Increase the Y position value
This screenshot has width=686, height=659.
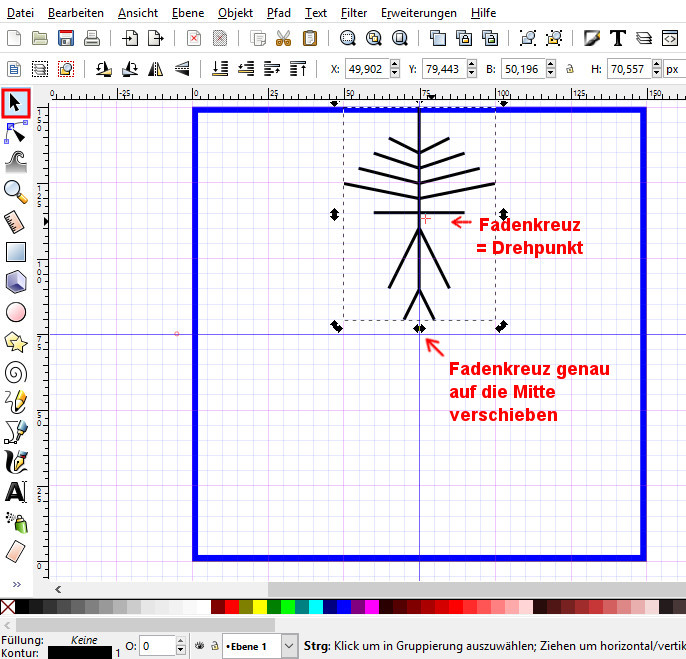(x=472, y=64)
